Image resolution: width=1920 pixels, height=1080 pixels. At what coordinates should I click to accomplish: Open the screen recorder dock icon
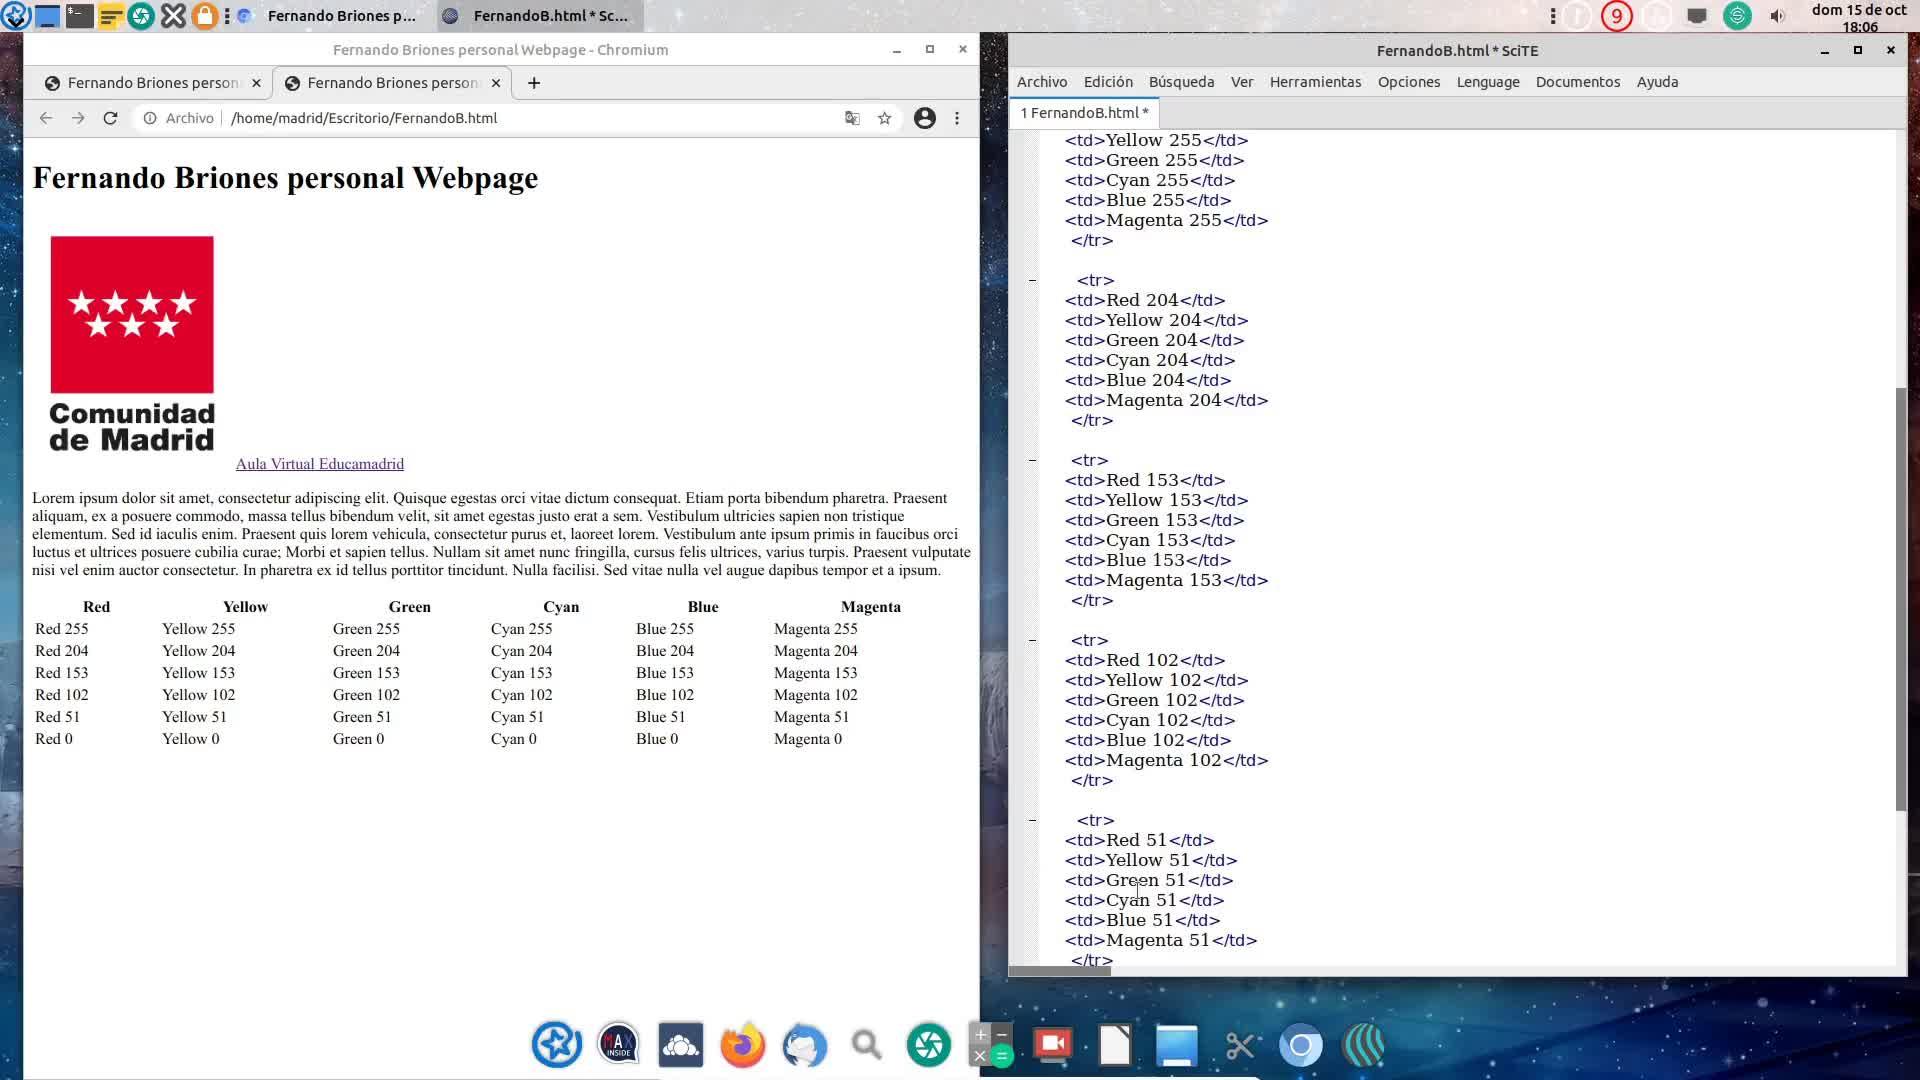(1052, 1044)
